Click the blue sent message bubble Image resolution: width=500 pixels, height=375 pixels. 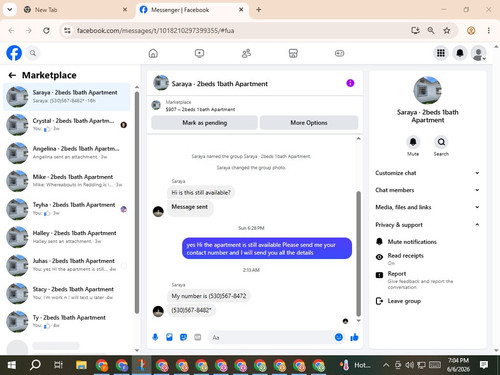pos(267,248)
